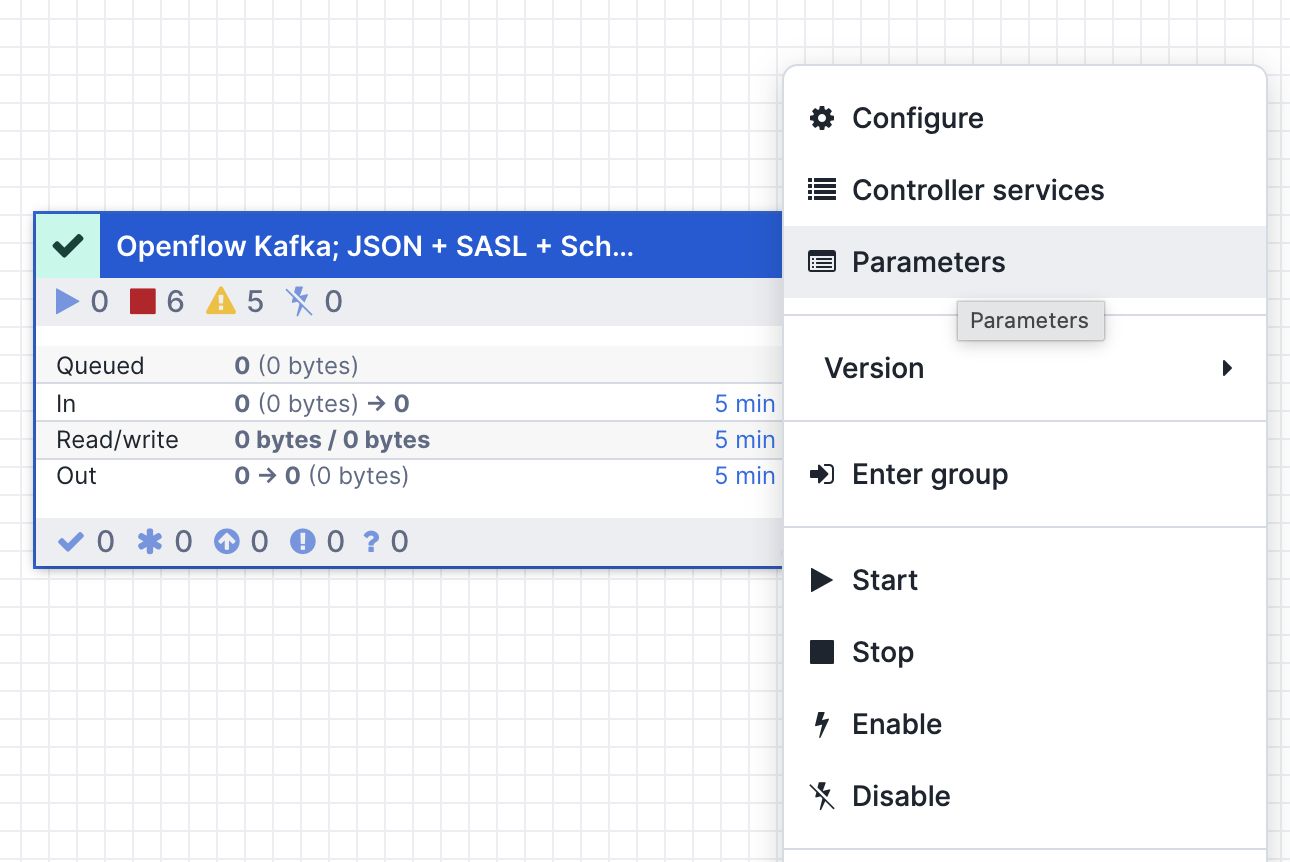1290x862 pixels.
Task: Open the Version menu entry
Action: point(1025,368)
